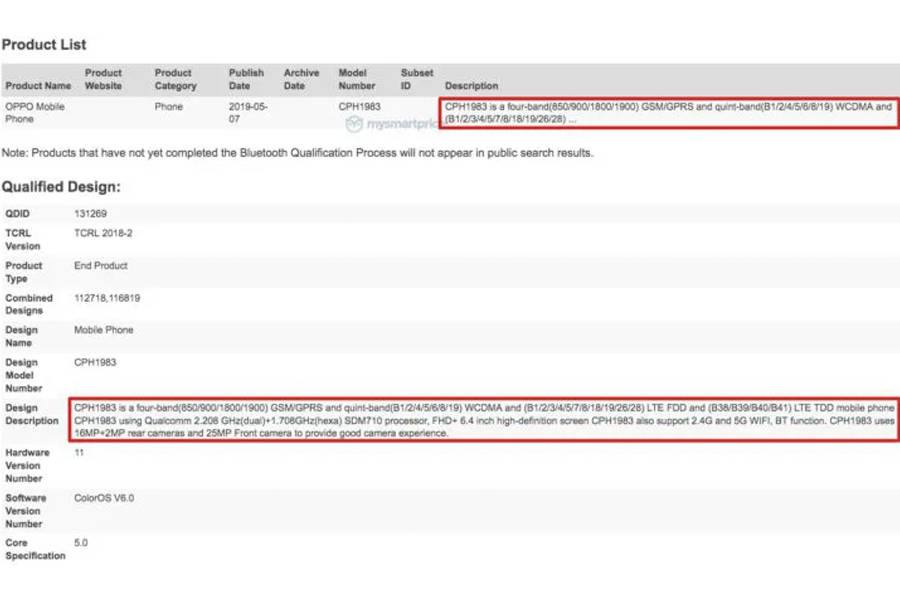Click the Phone category cell

tap(169, 107)
